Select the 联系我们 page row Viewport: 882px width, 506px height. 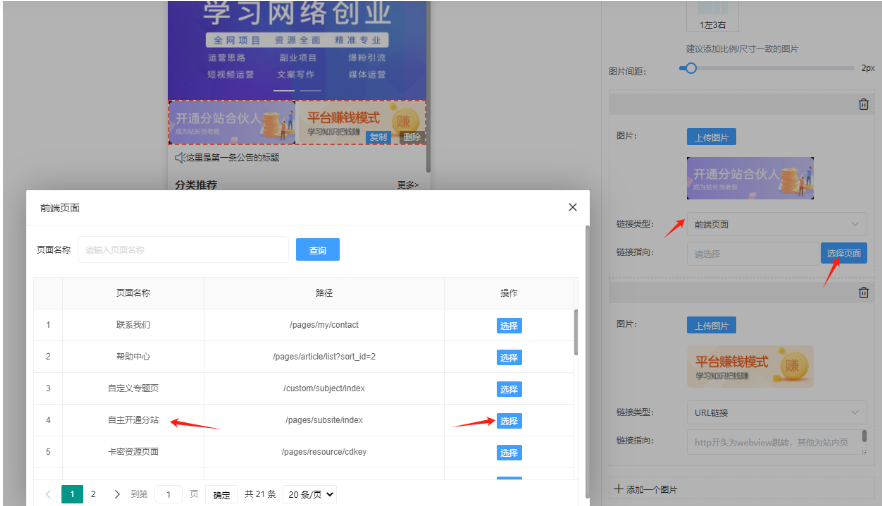(x=509, y=326)
